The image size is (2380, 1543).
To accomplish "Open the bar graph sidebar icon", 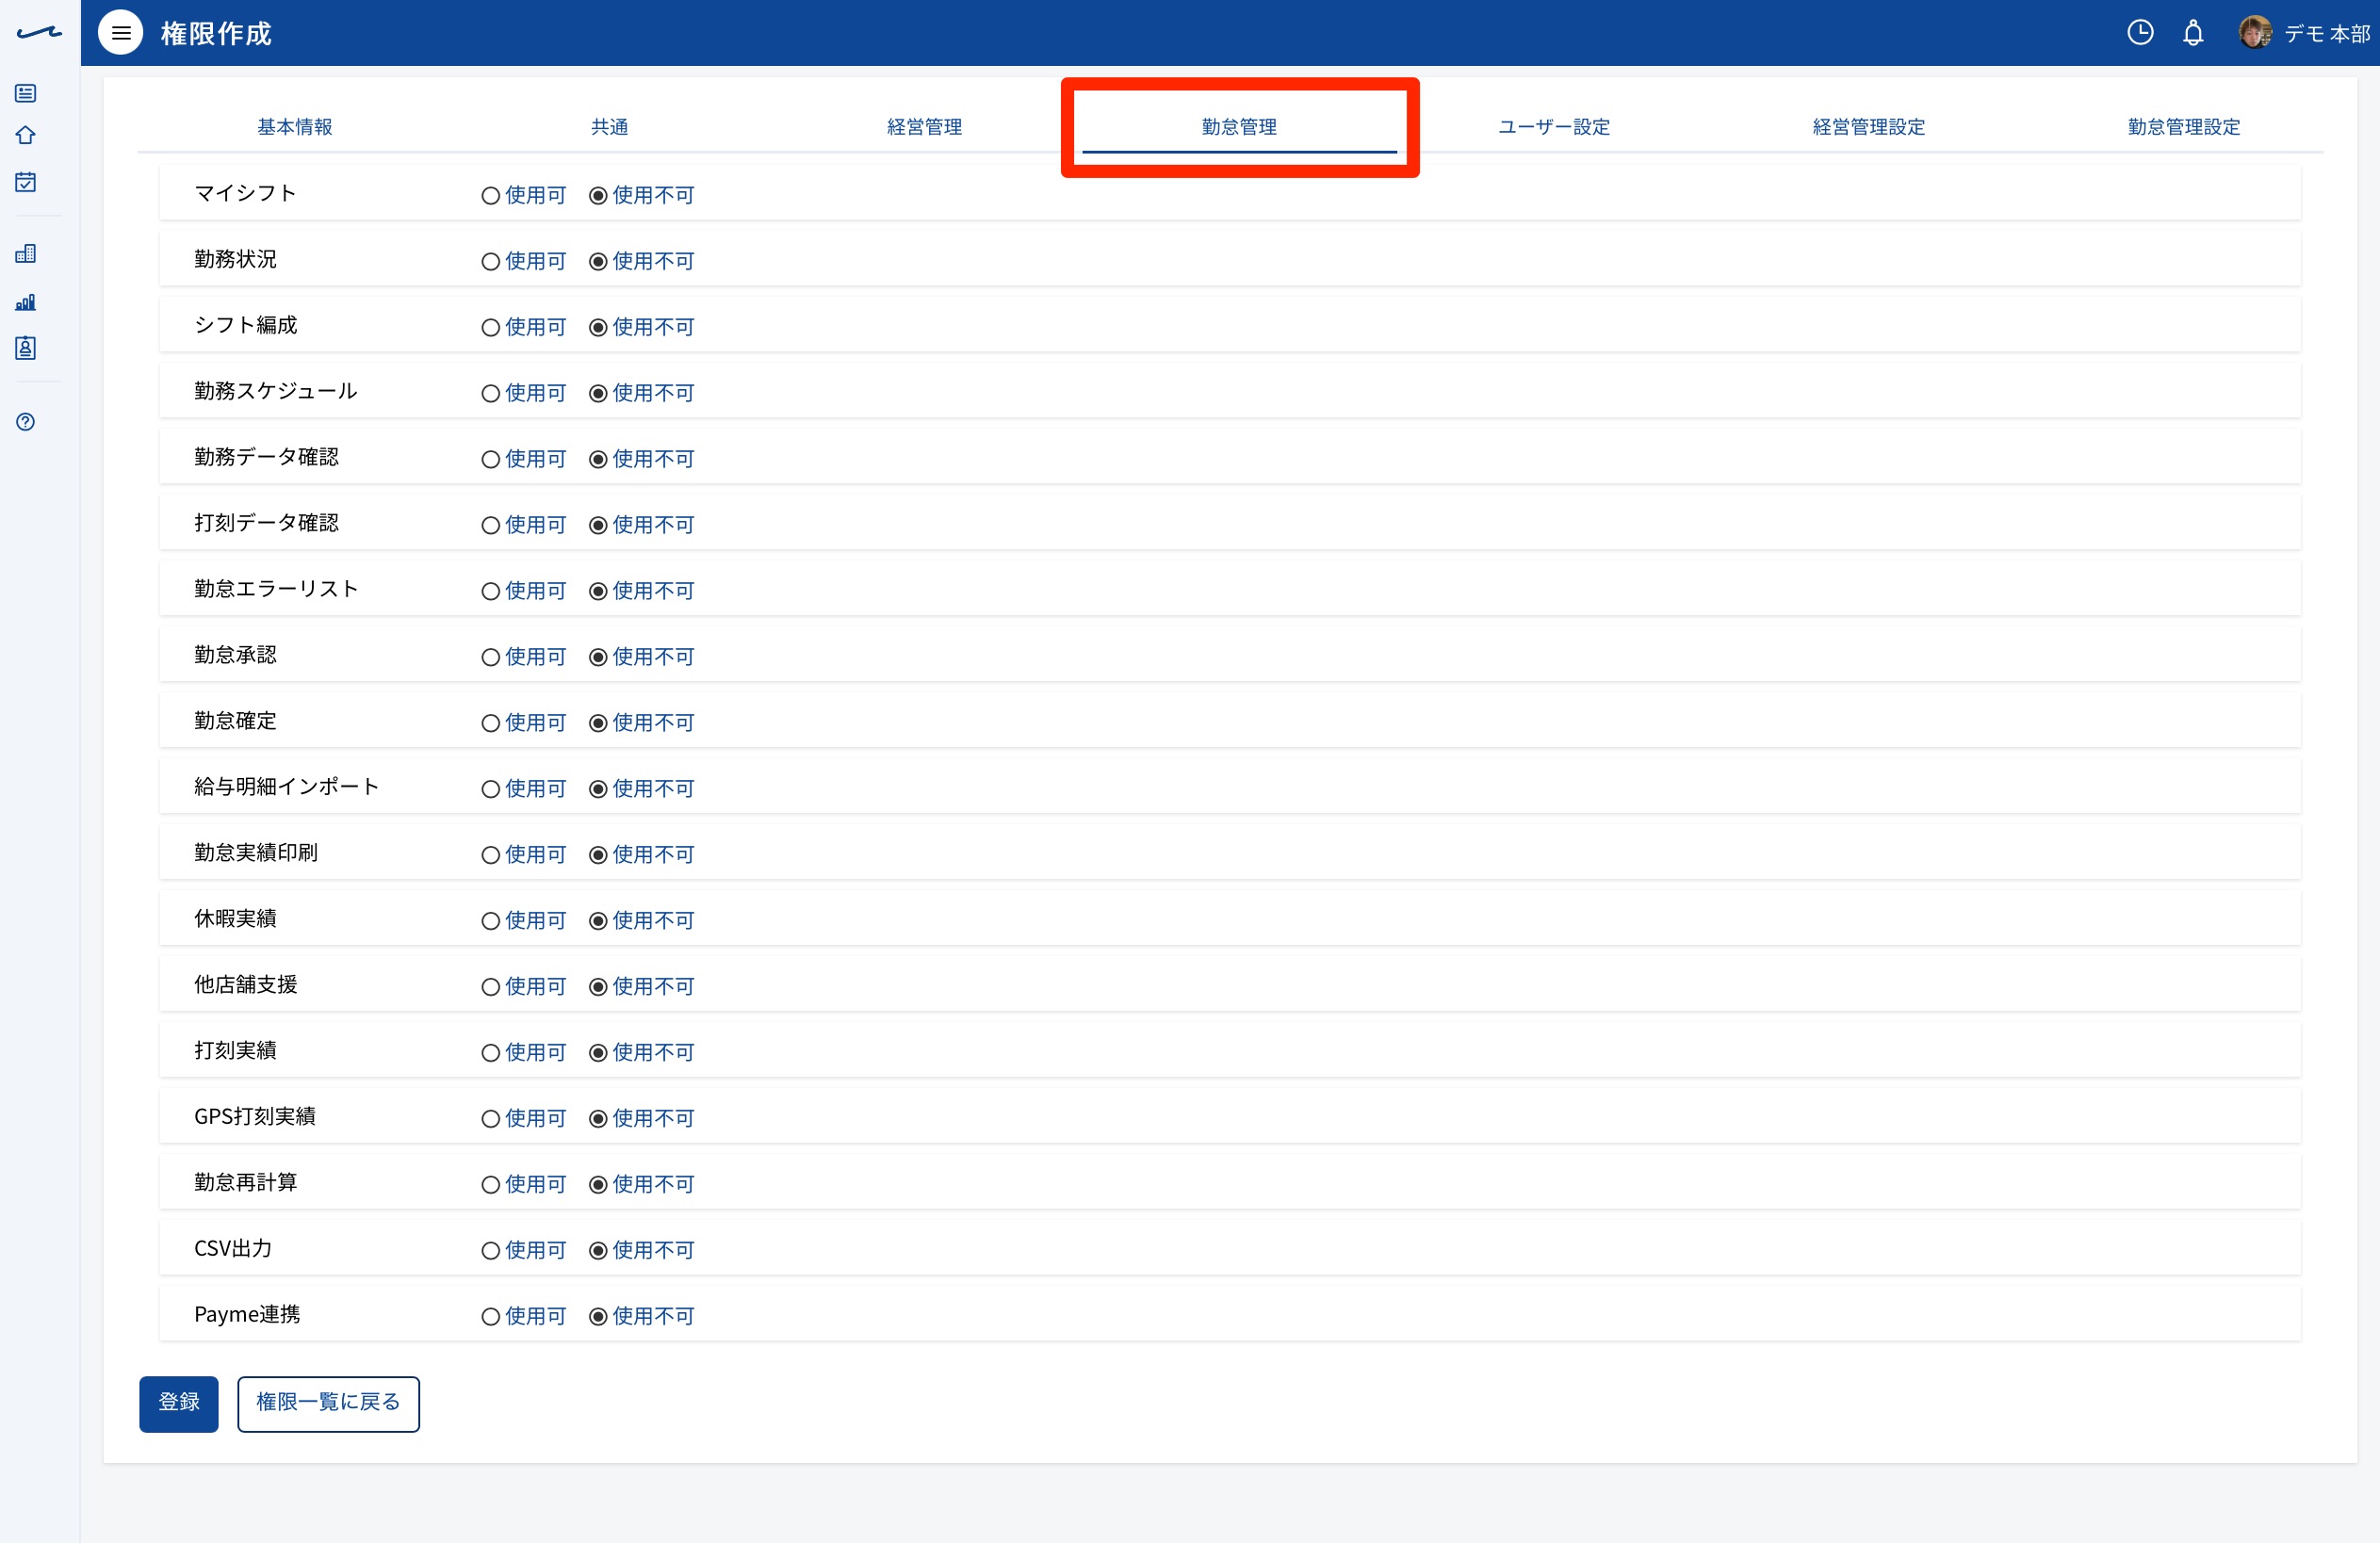I will coord(26,301).
